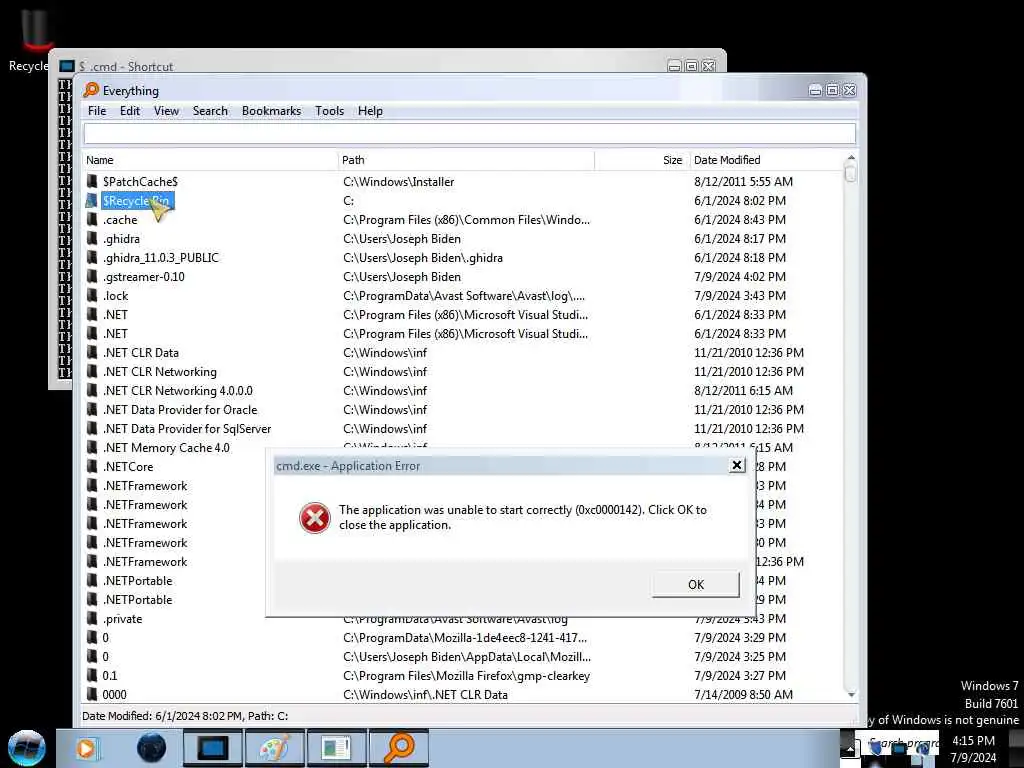The height and width of the screenshot is (768, 1024).
Task: Select the .private result name
Action: point(122,618)
